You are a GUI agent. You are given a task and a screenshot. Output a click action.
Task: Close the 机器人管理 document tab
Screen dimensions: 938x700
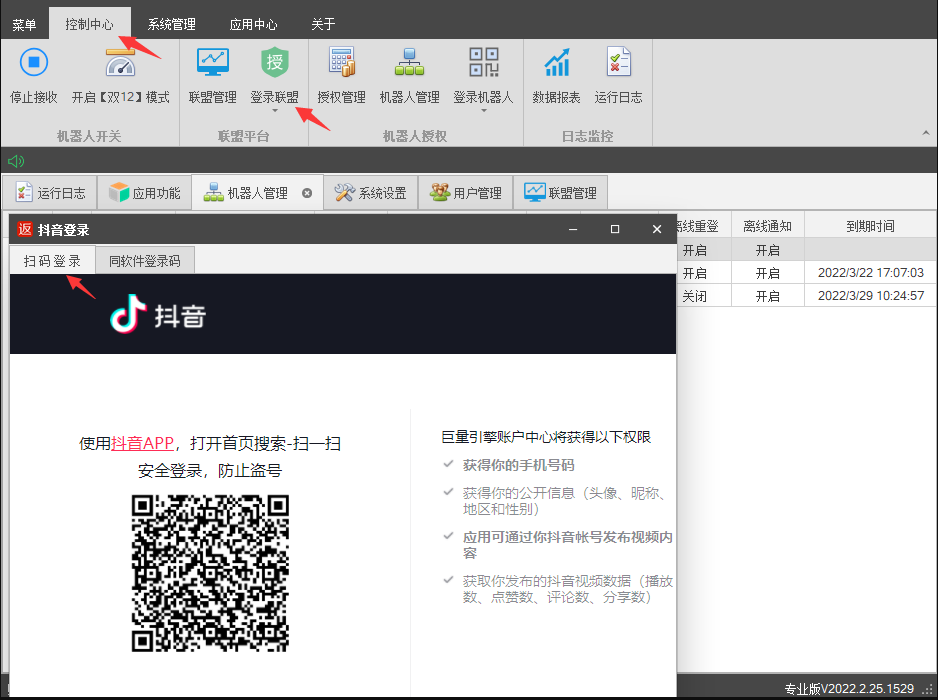(x=307, y=193)
